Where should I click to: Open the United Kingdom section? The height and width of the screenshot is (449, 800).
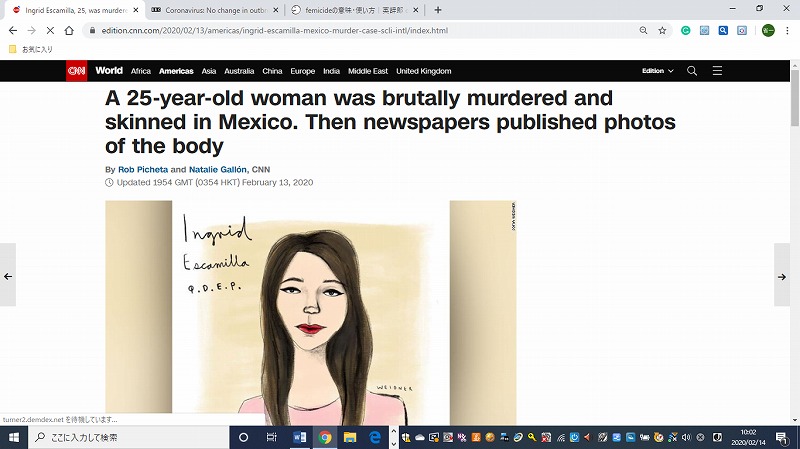pos(423,71)
